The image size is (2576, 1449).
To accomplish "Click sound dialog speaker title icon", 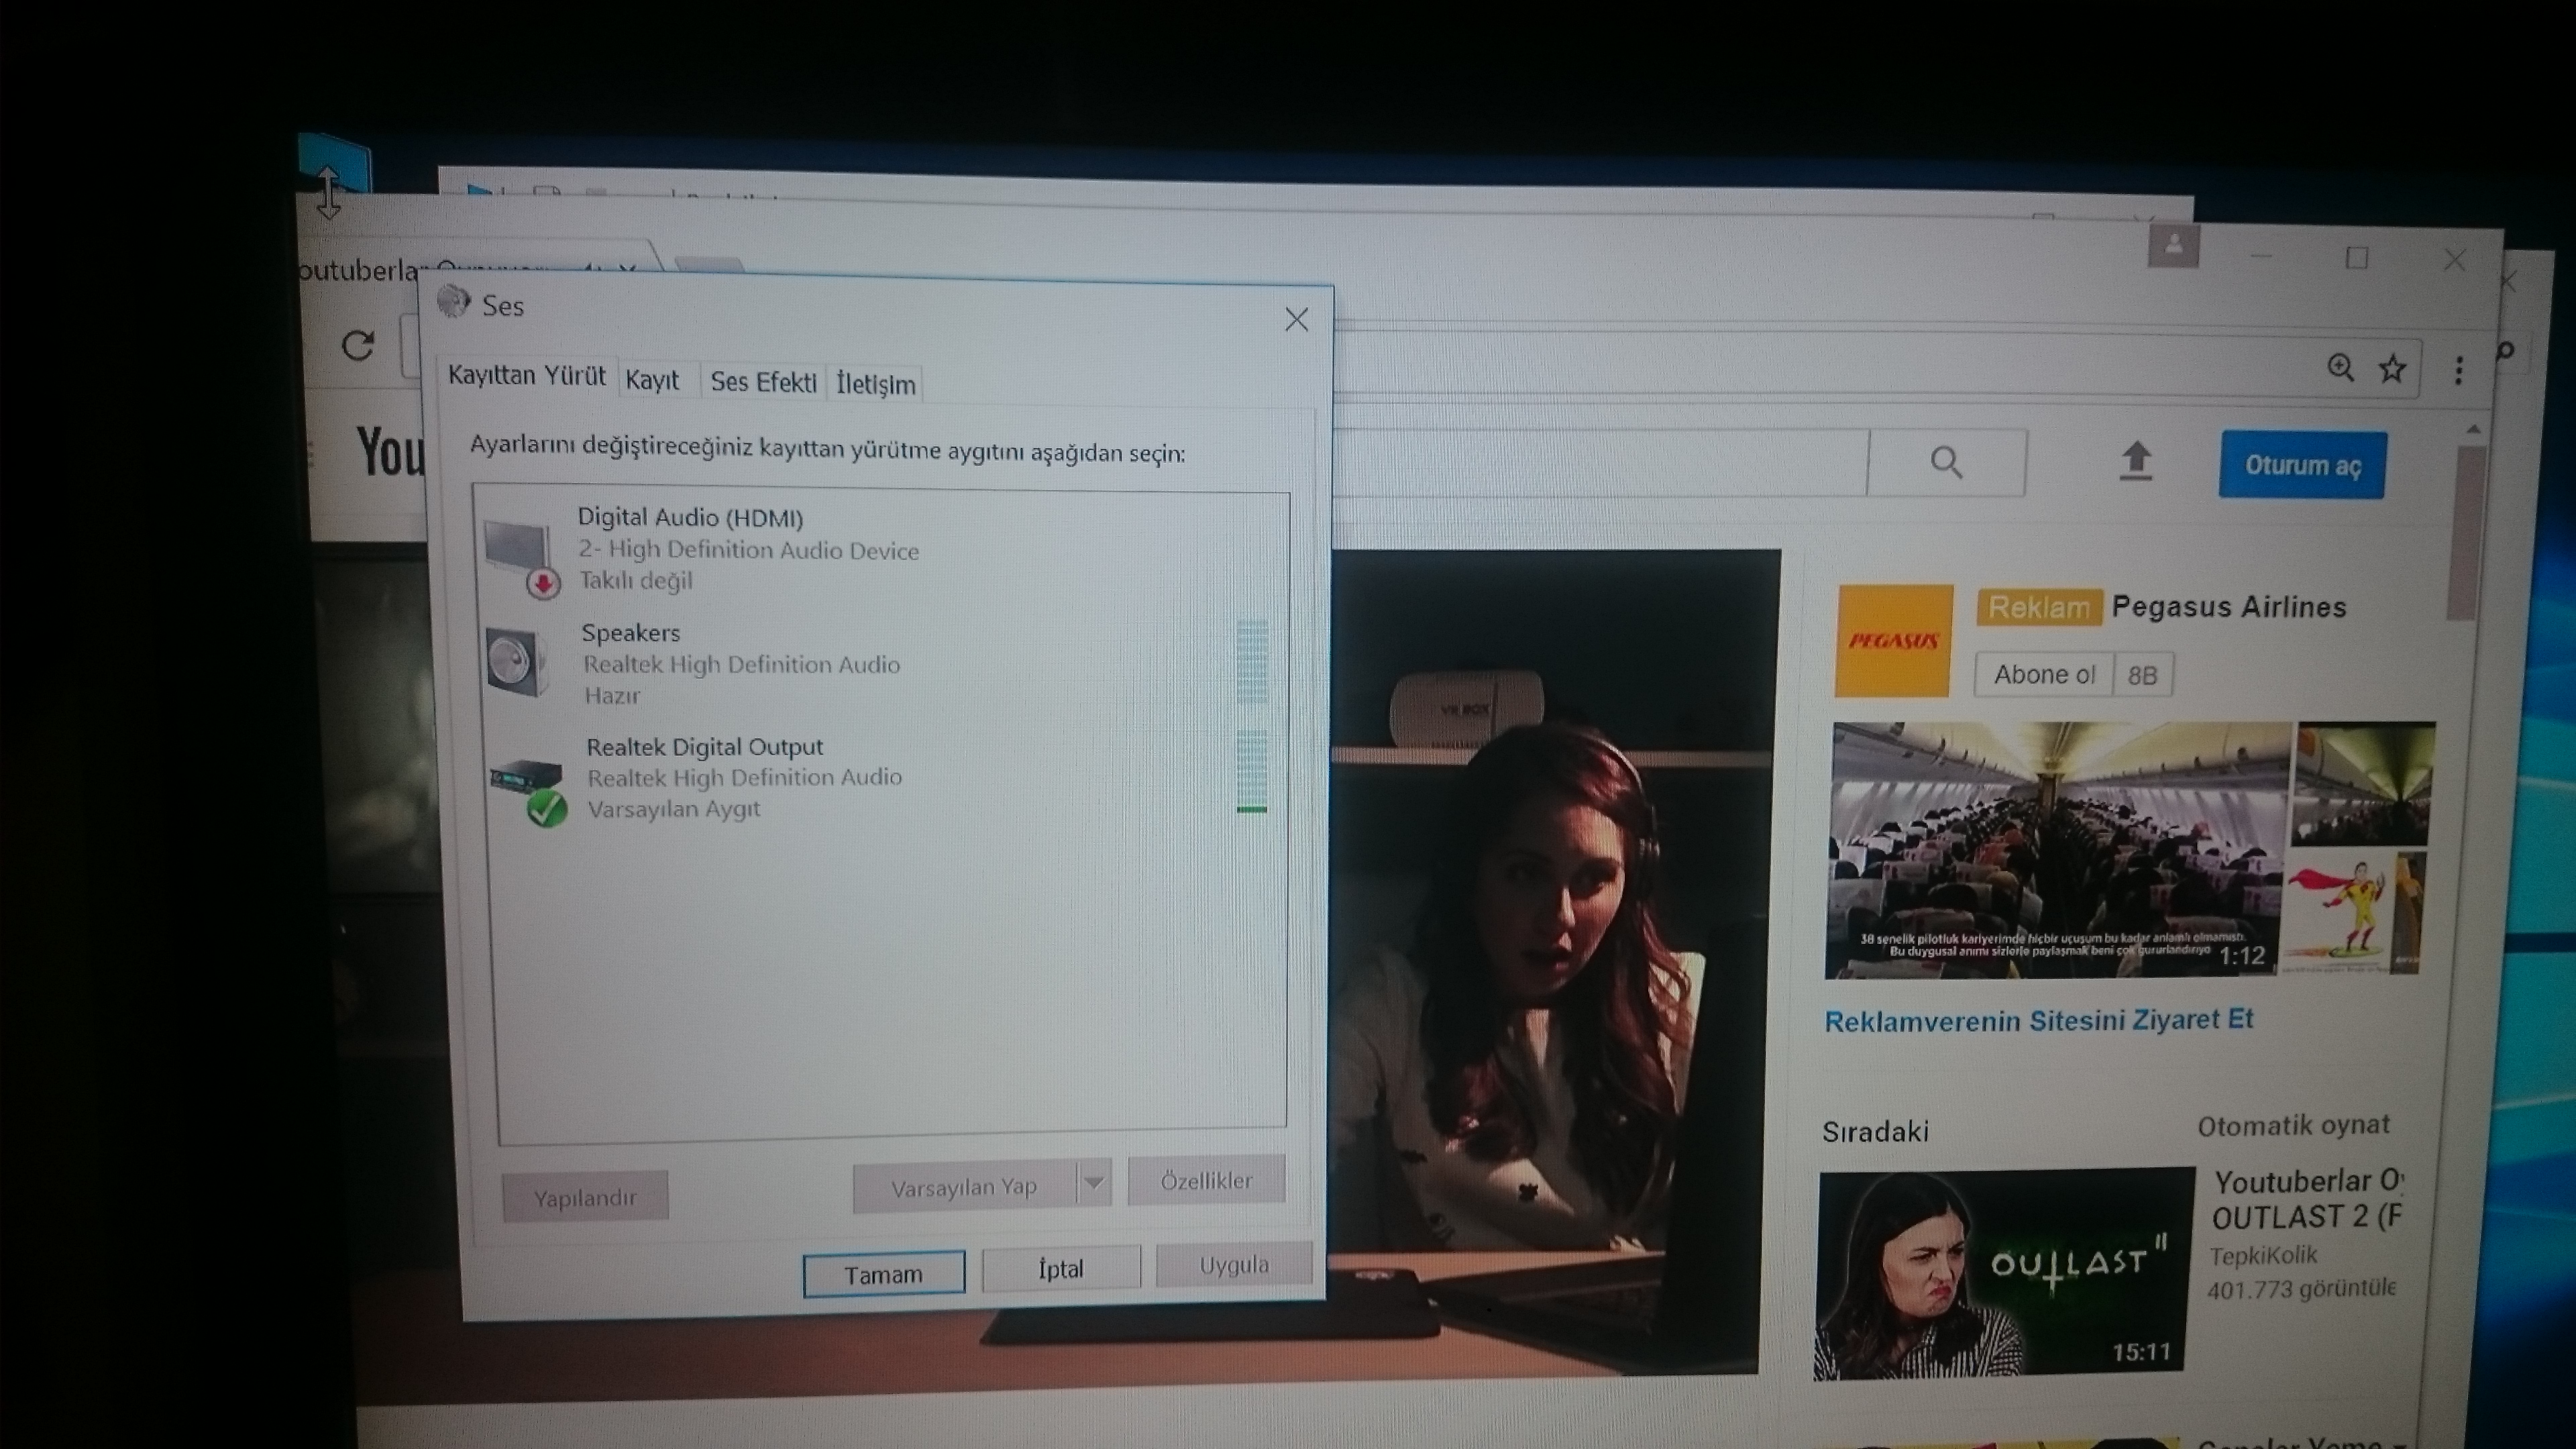I will pyautogui.click(x=454, y=301).
